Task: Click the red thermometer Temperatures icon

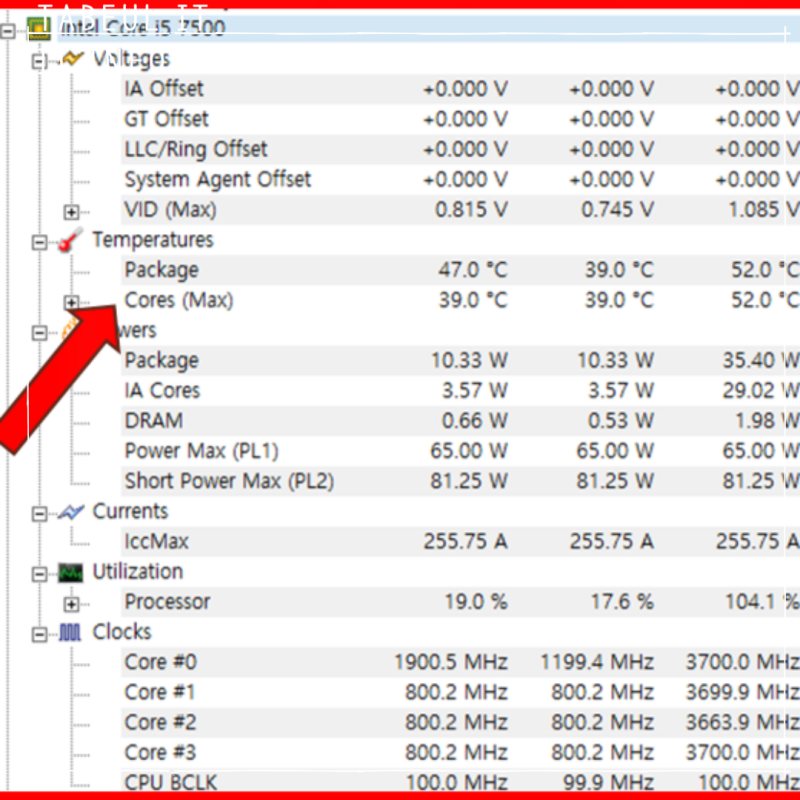Action: pyautogui.click(x=70, y=240)
